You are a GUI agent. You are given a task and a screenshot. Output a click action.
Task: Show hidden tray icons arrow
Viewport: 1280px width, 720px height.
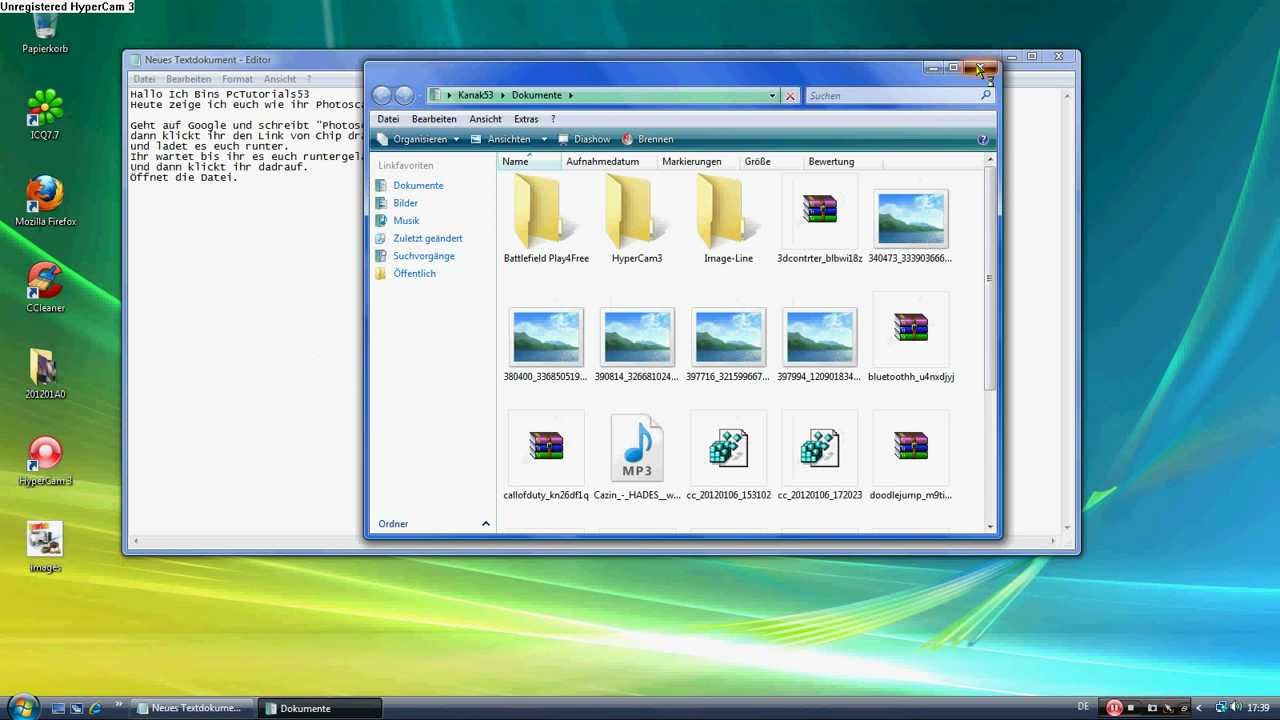pyautogui.click(x=1199, y=708)
